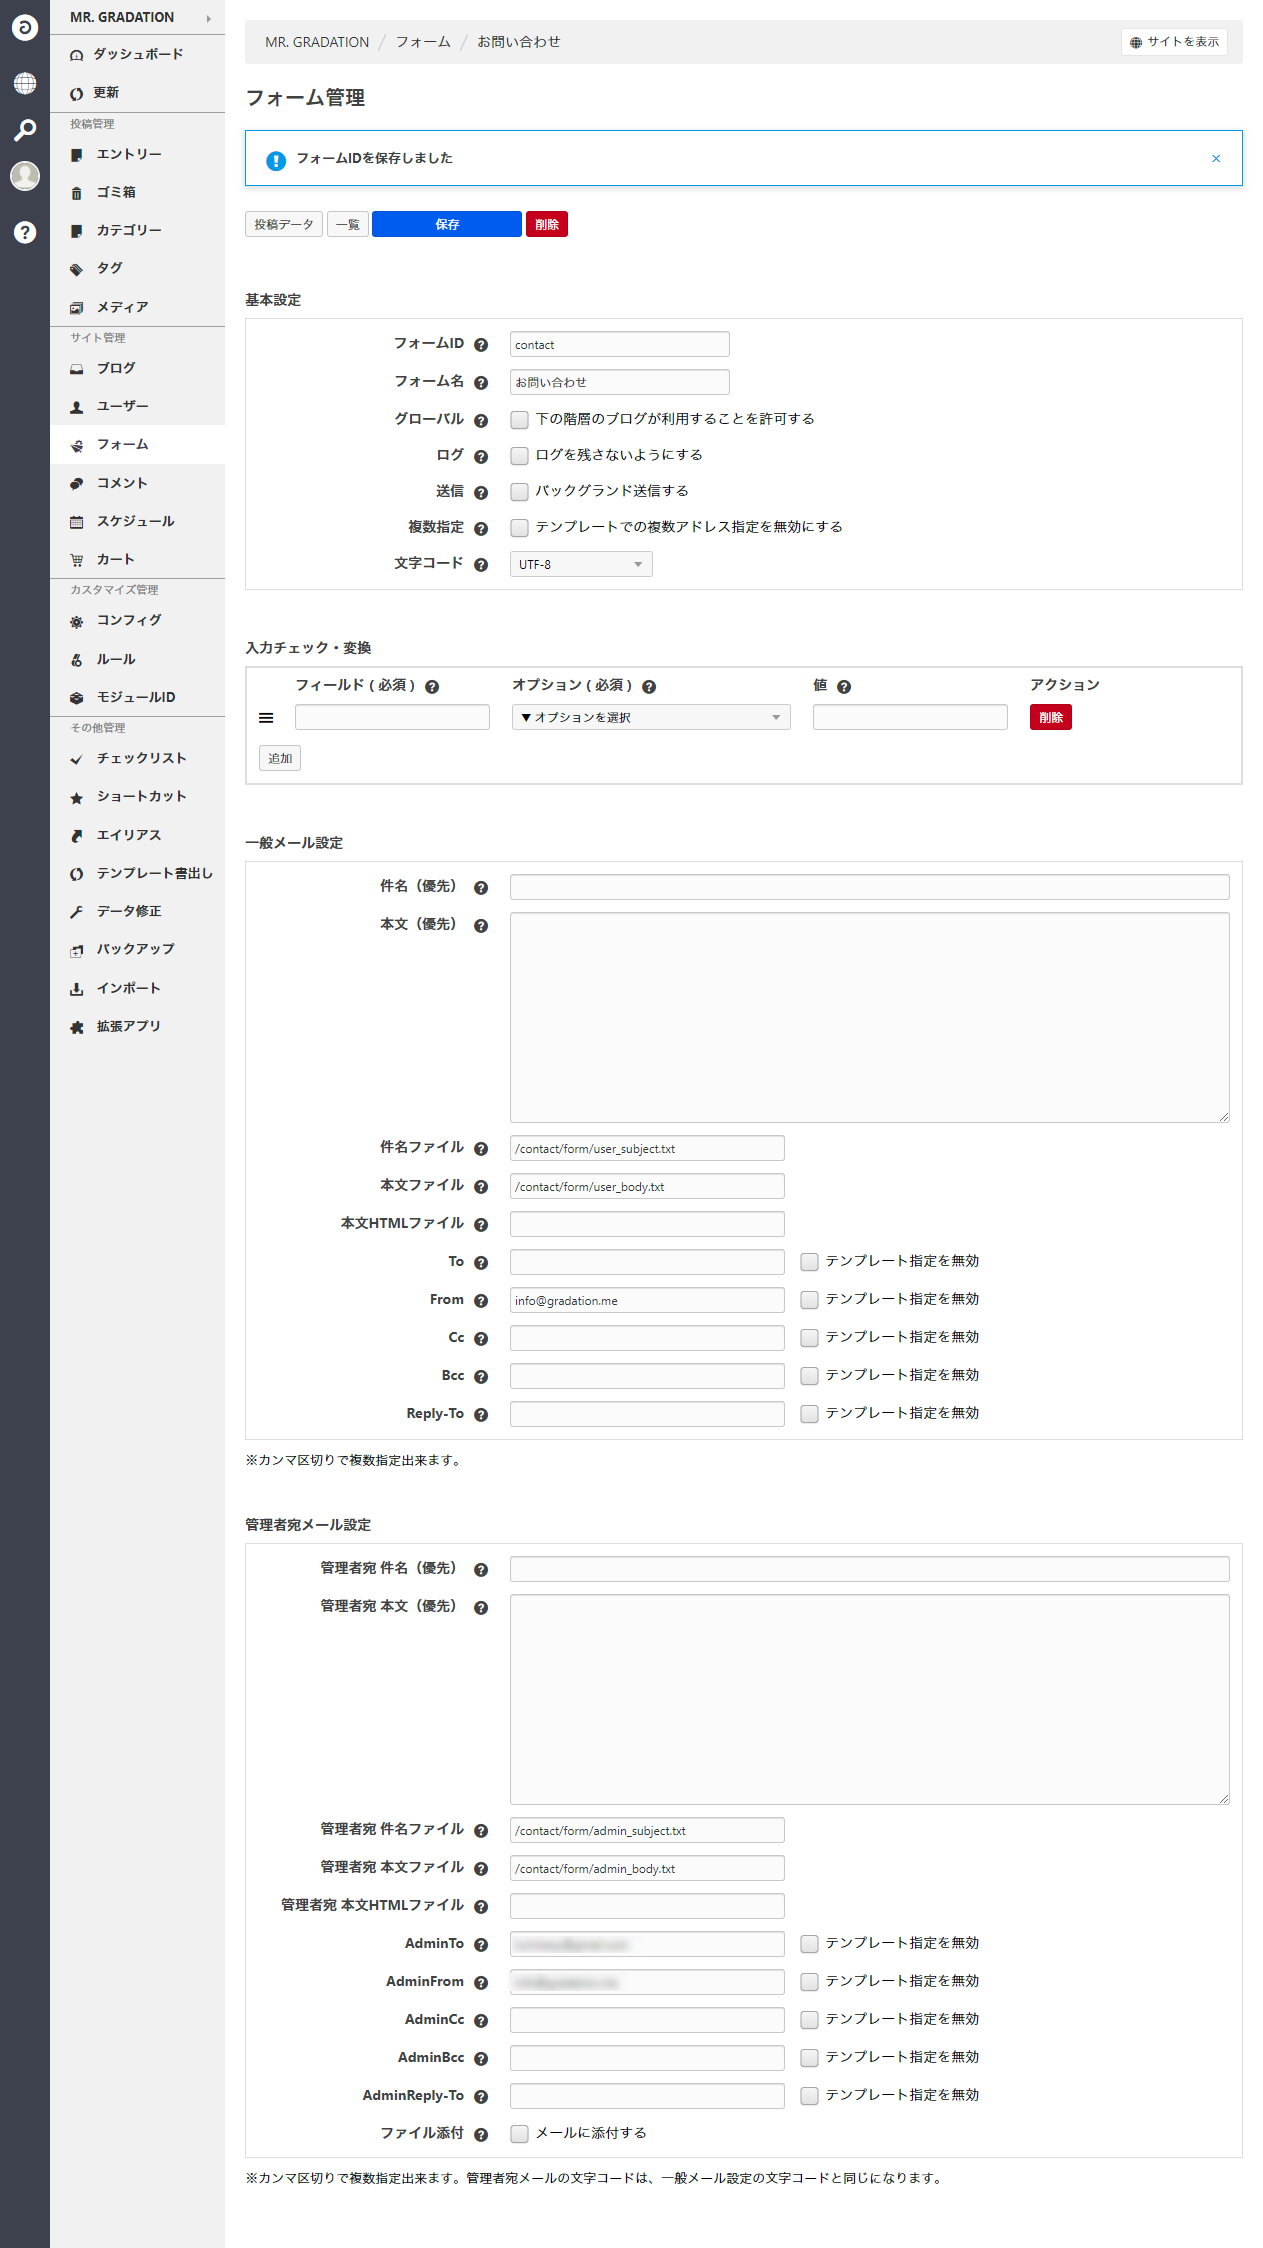
Task: Click help icon next to 件名ファイル
Action: pyautogui.click(x=481, y=1149)
